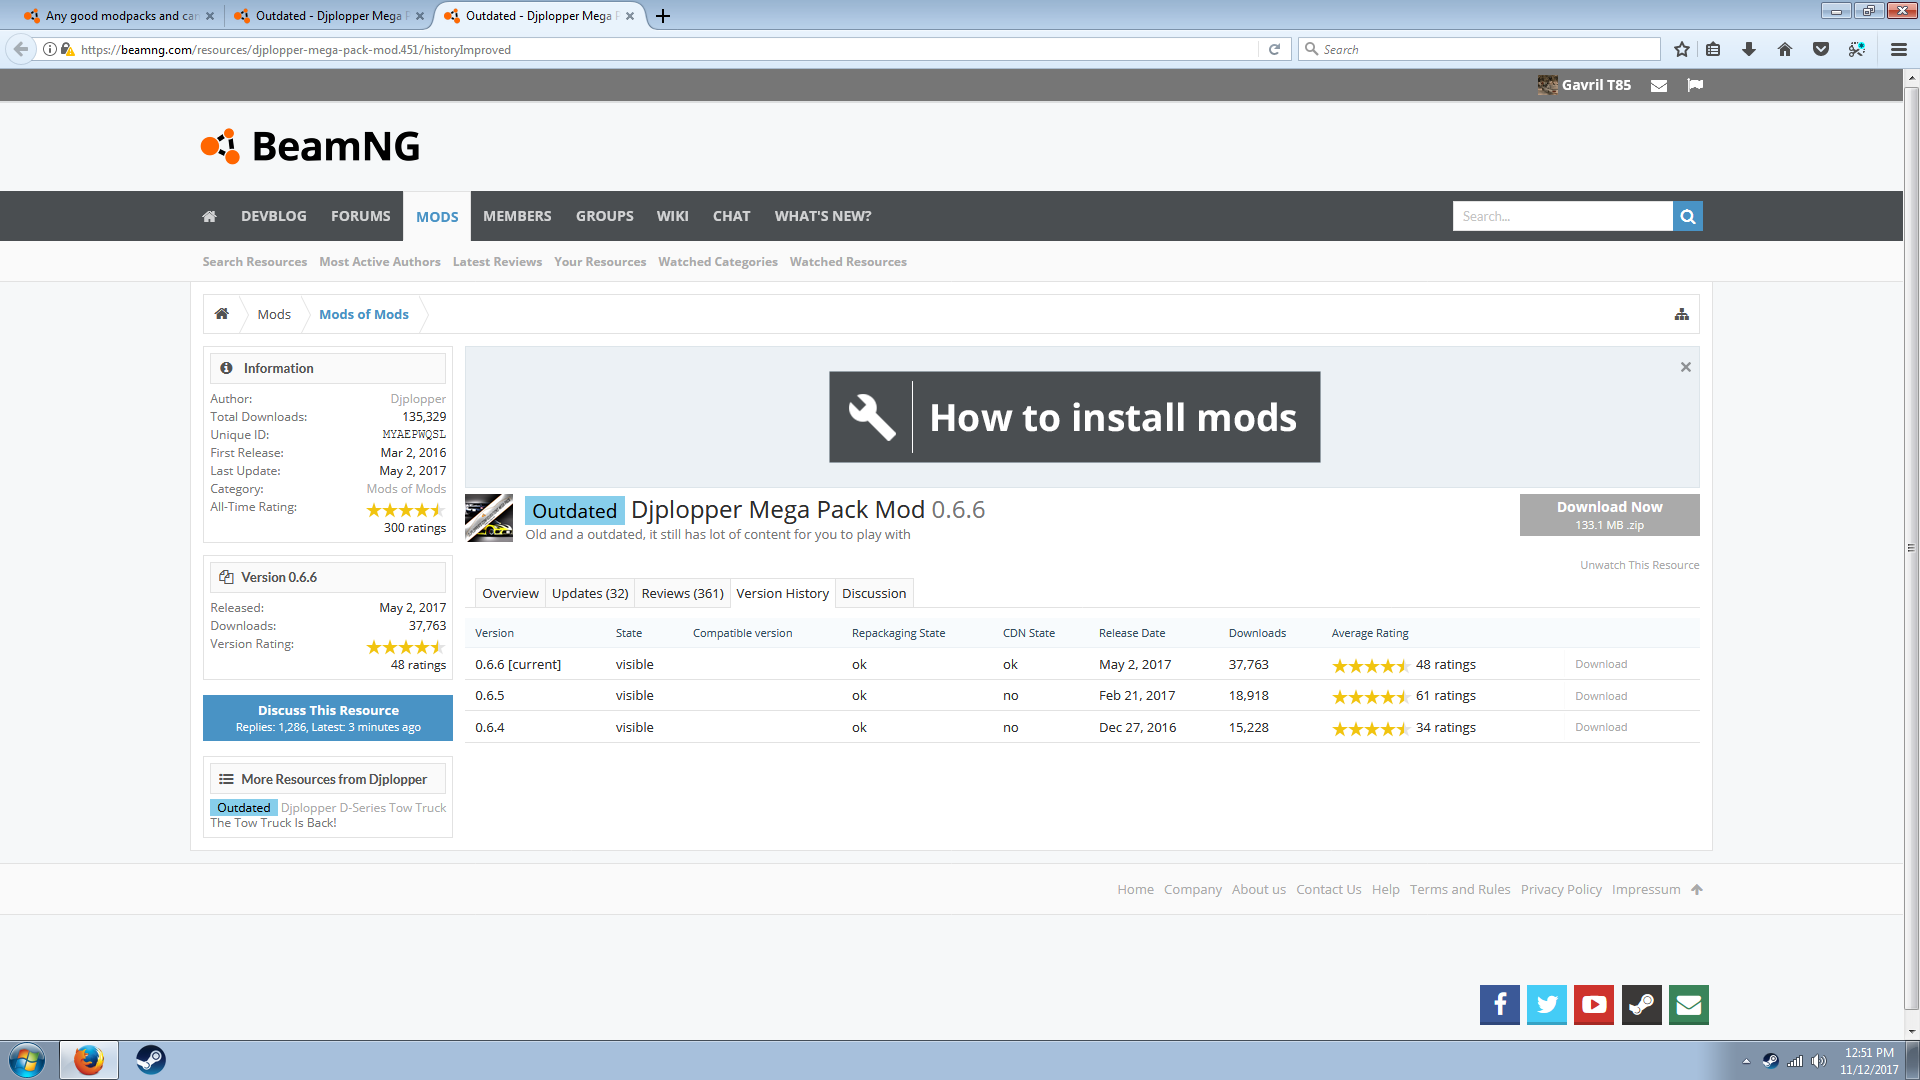This screenshot has width=1920, height=1080.
Task: Click the taskbar clock
Action: (x=1868, y=1061)
